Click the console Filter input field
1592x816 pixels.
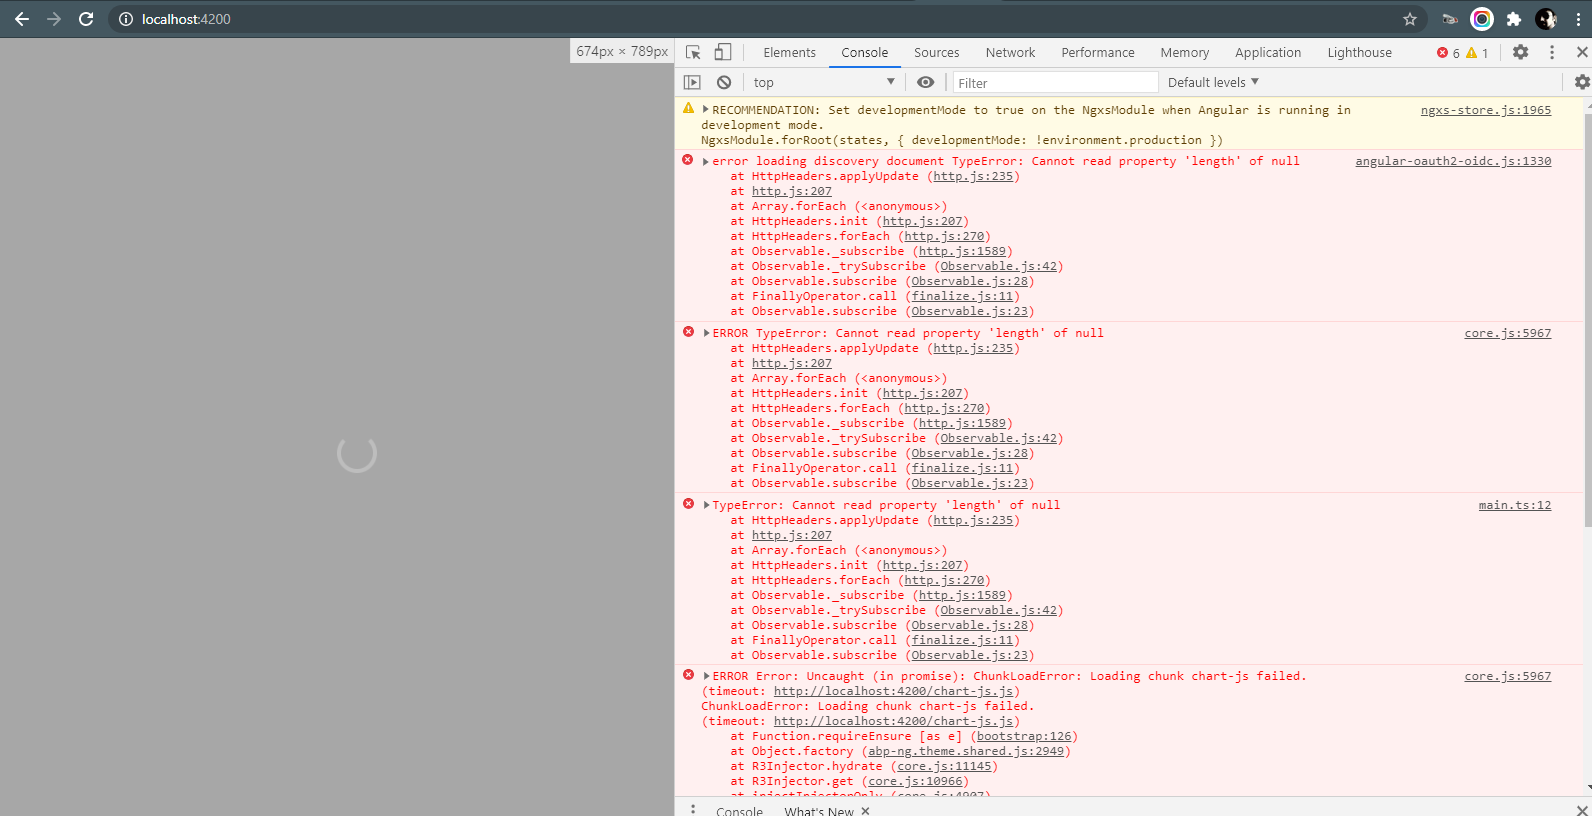(1055, 82)
